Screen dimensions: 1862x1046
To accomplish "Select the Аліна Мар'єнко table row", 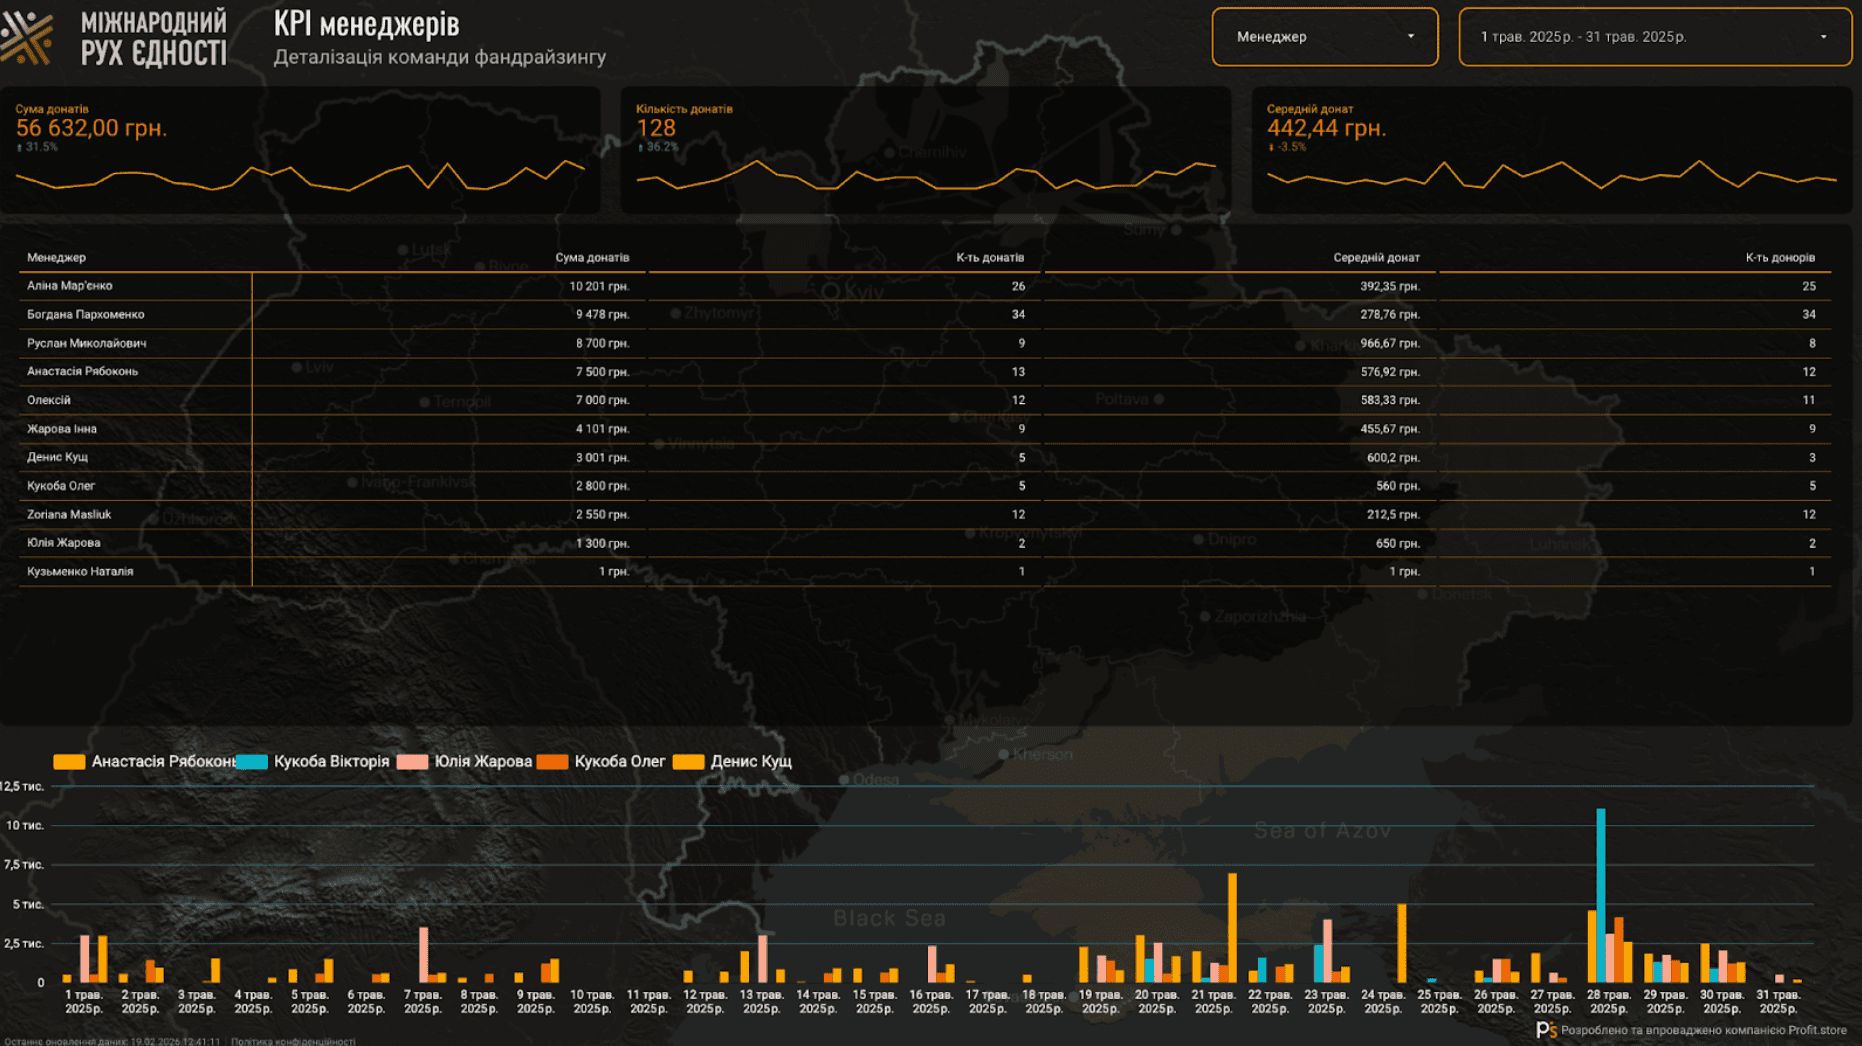I will pos(70,286).
